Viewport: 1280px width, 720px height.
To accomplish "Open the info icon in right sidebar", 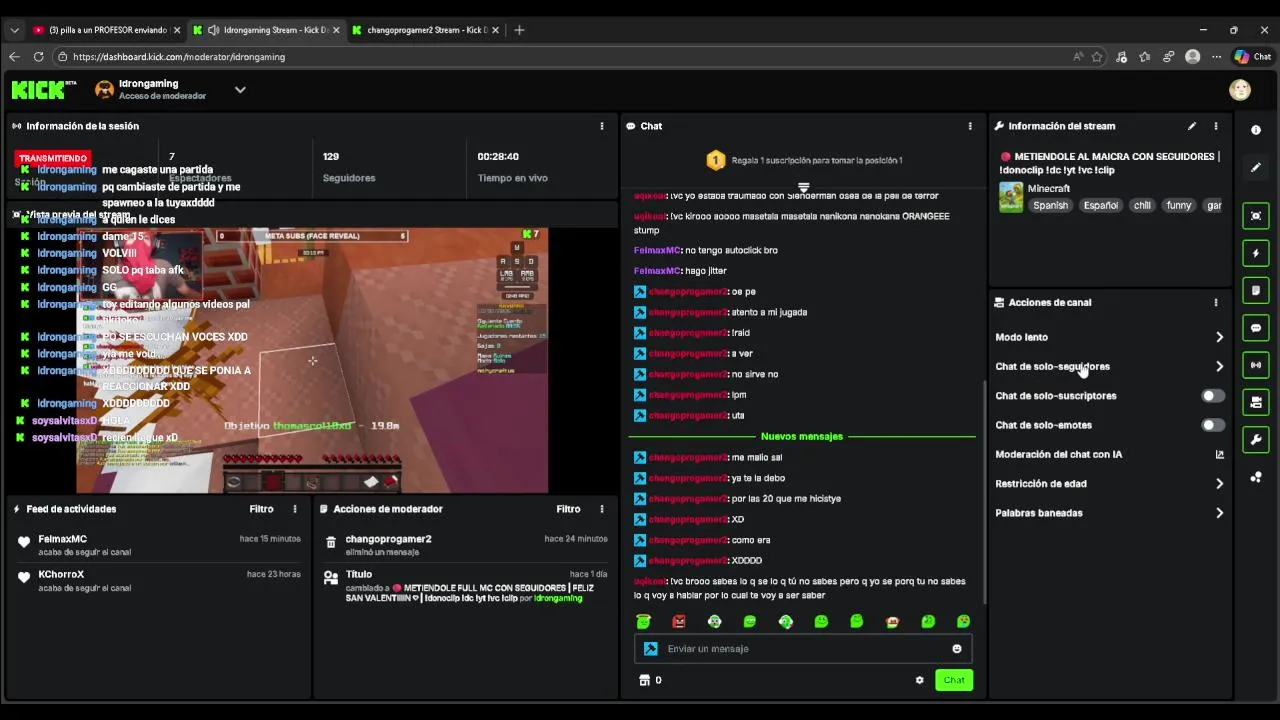I will [x=1256, y=130].
